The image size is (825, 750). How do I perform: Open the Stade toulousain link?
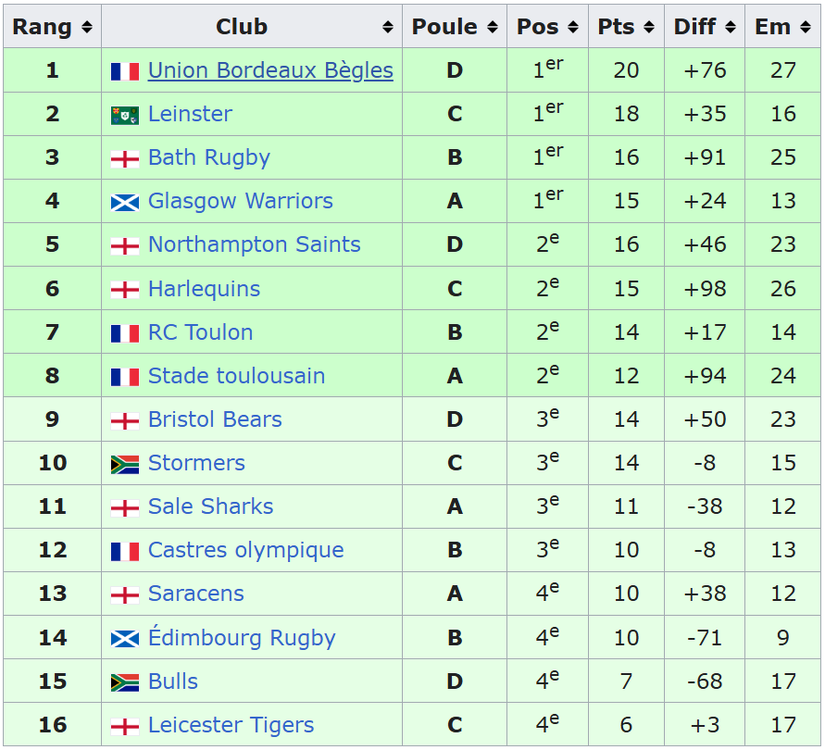click(x=236, y=376)
